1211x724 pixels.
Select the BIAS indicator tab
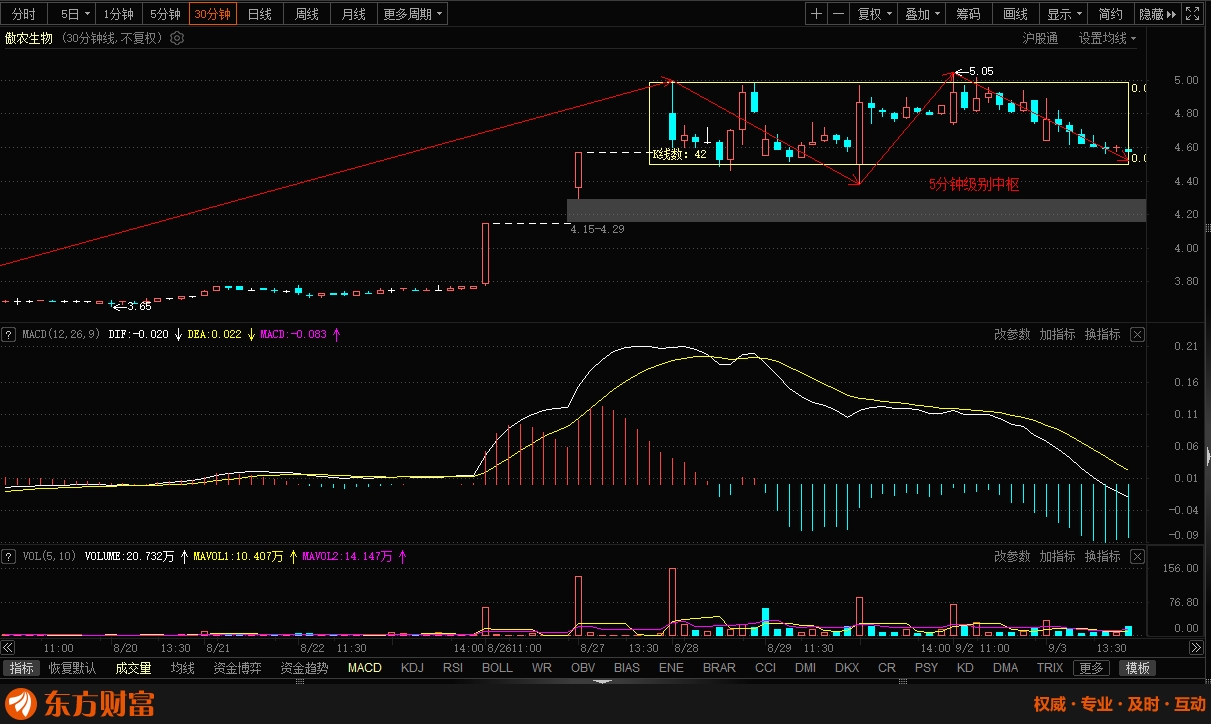point(627,668)
